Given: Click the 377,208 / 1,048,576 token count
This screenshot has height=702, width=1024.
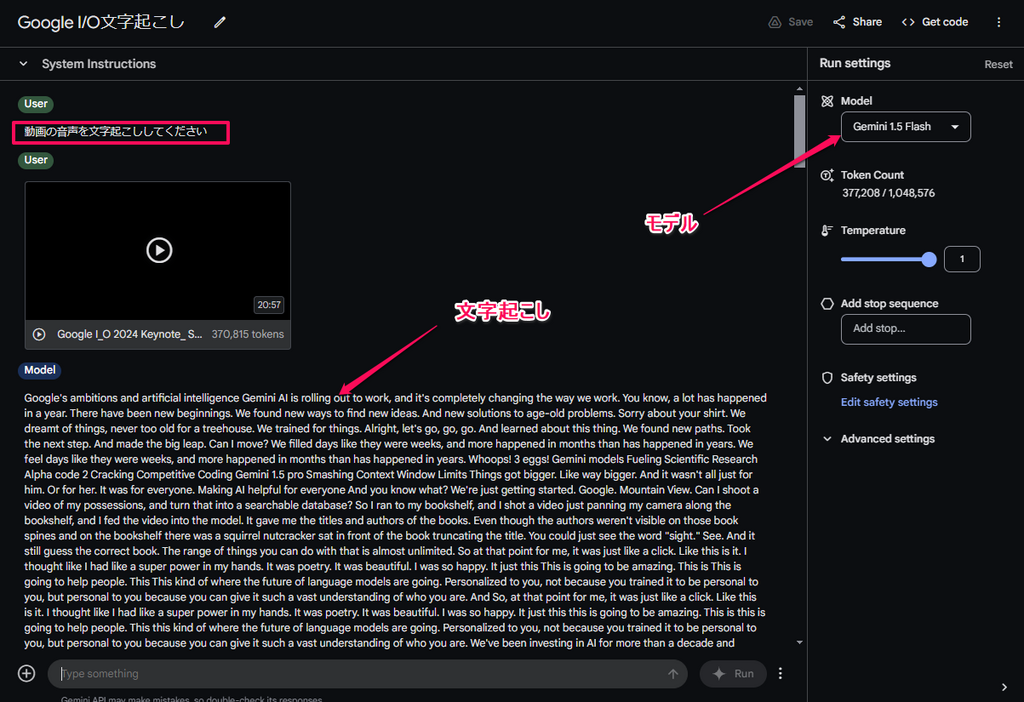Looking at the screenshot, I should pyautogui.click(x=888, y=193).
